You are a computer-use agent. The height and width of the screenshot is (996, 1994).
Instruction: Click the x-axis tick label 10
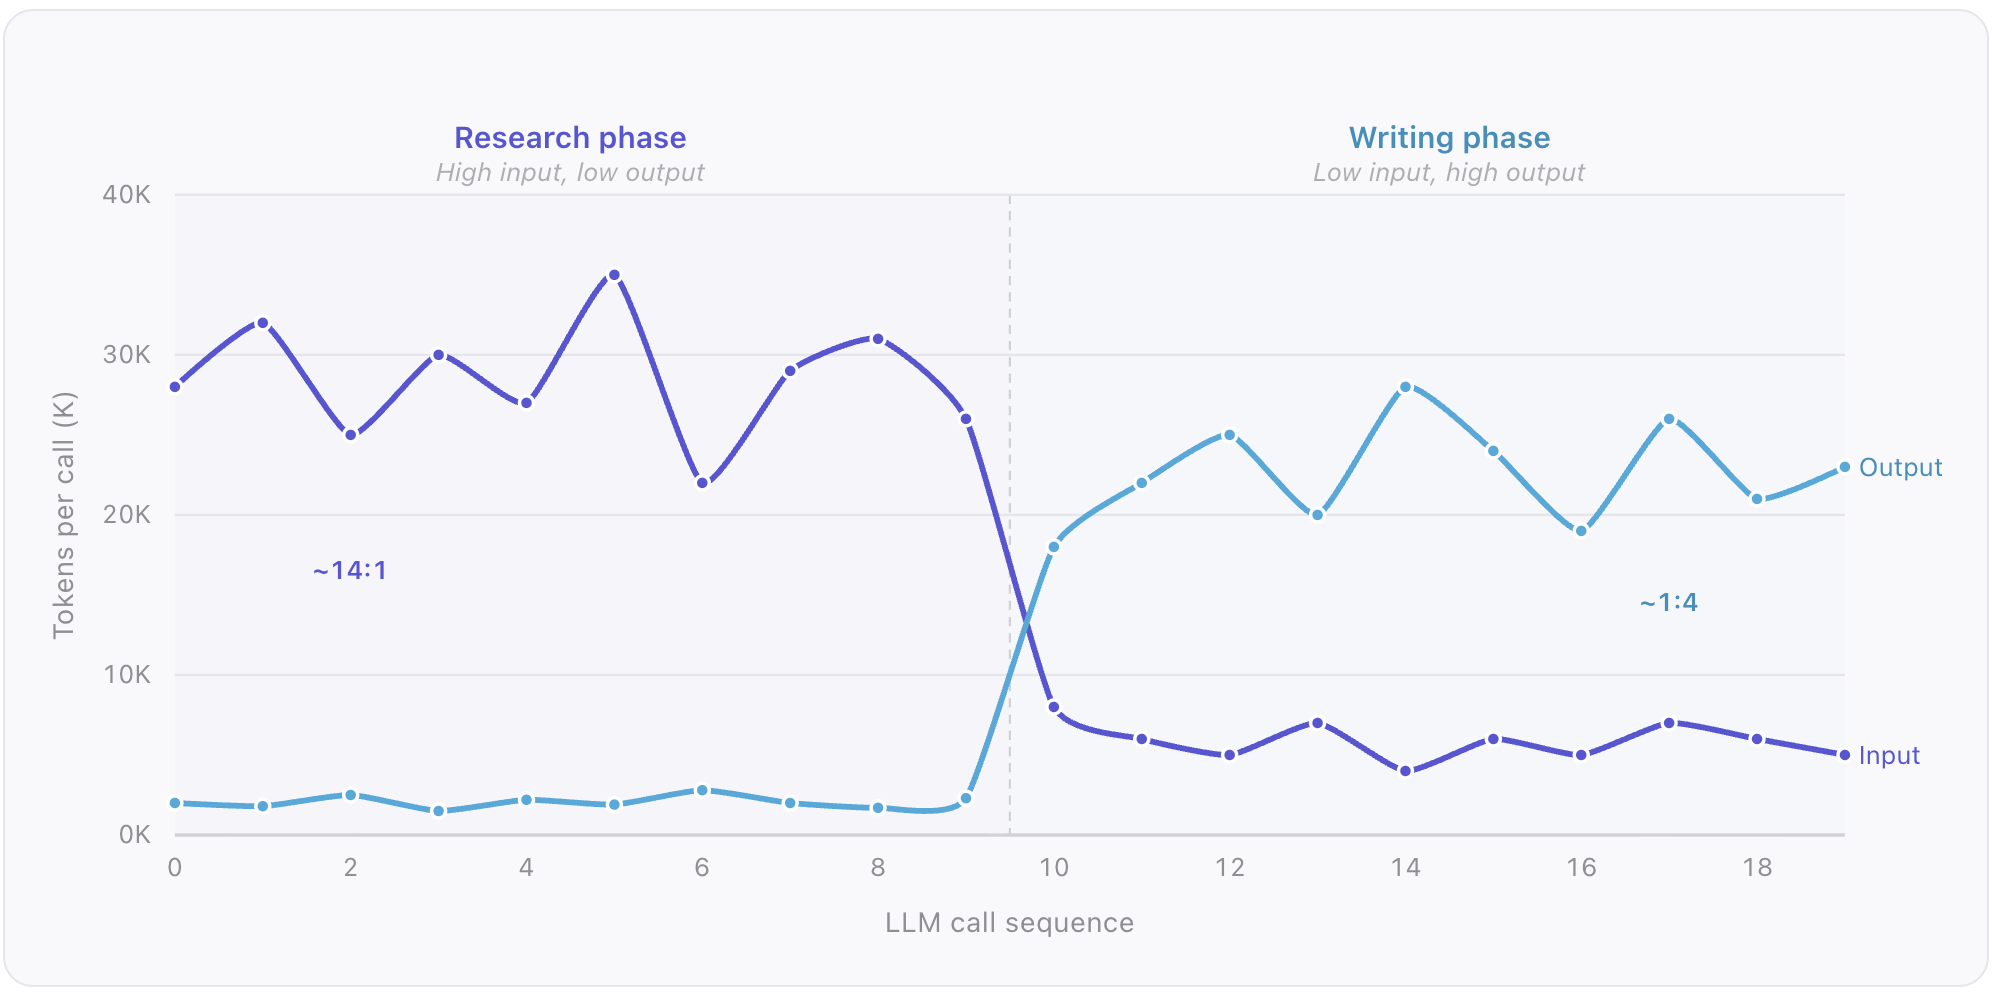[x=1053, y=867]
